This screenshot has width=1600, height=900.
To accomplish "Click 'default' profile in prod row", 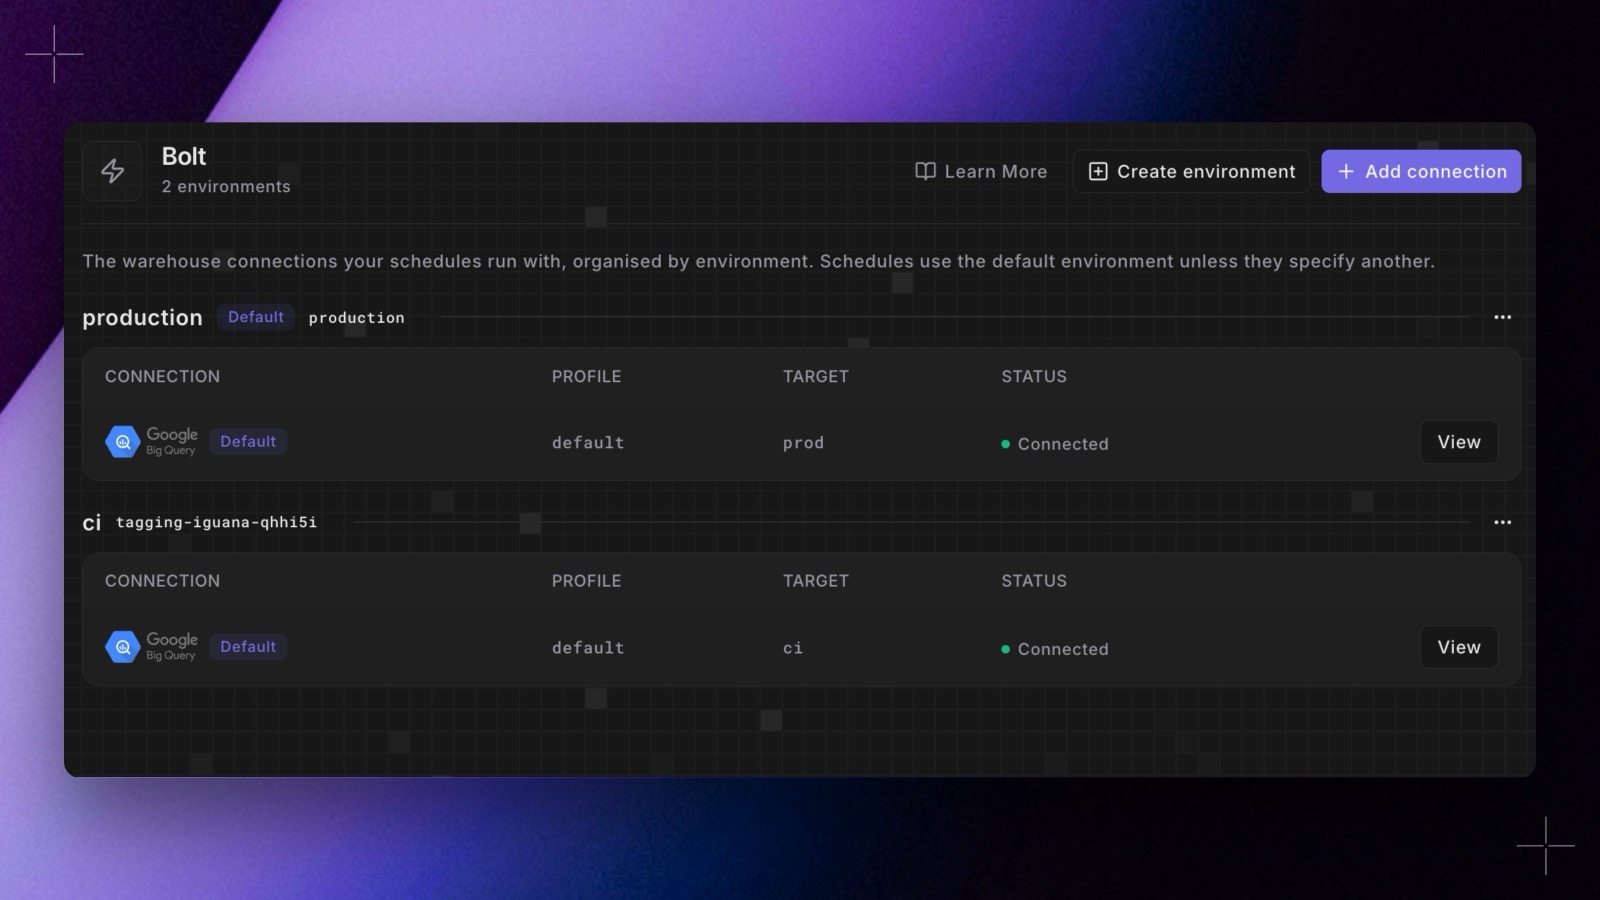I will click(588, 443).
